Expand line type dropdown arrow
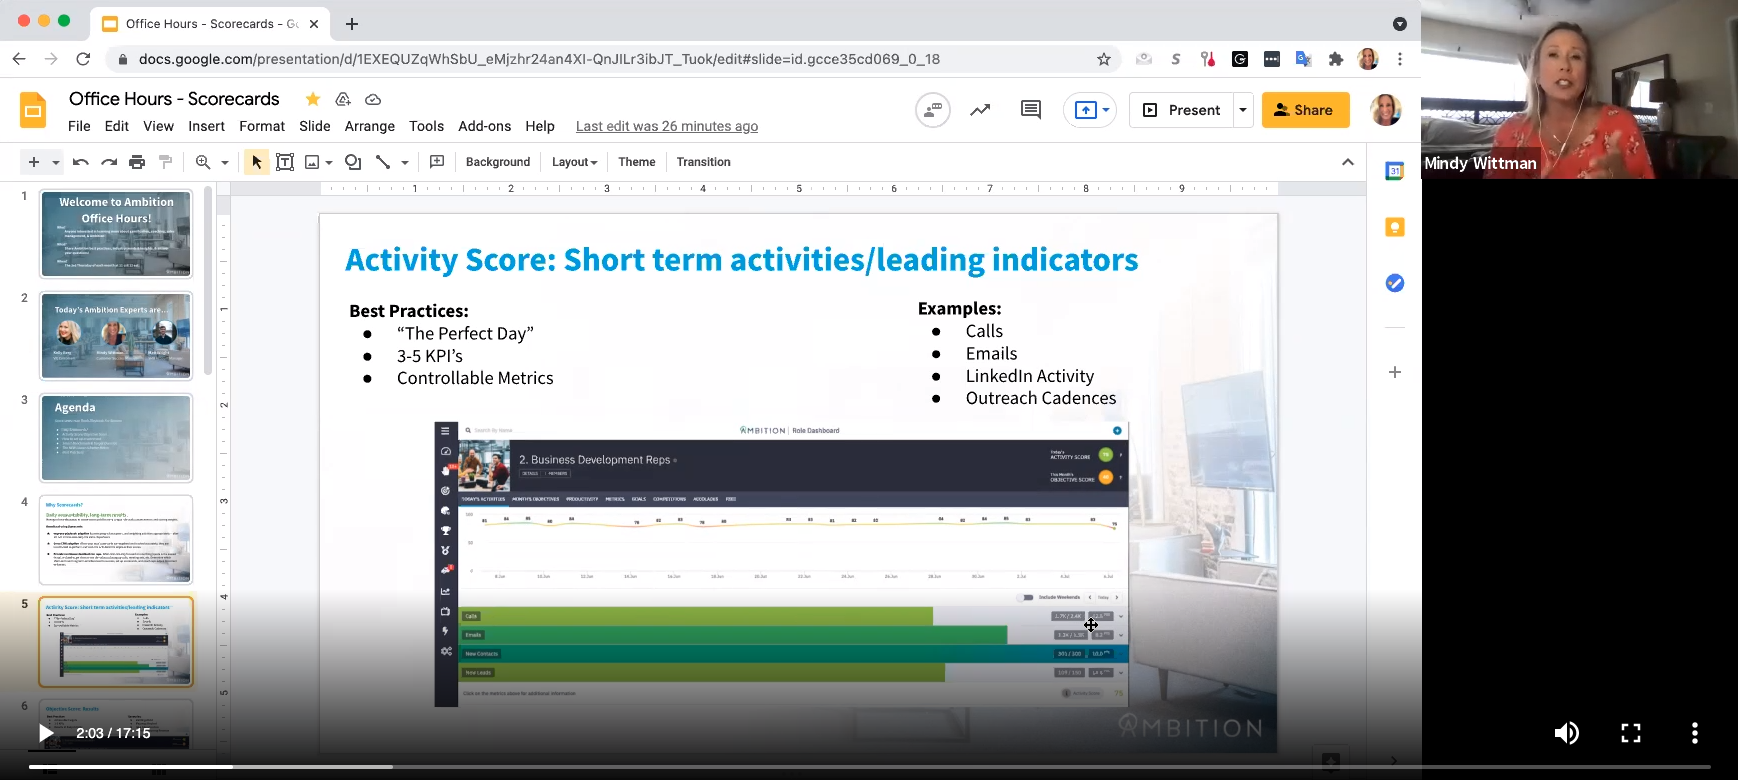This screenshot has height=780, width=1738. tap(405, 162)
